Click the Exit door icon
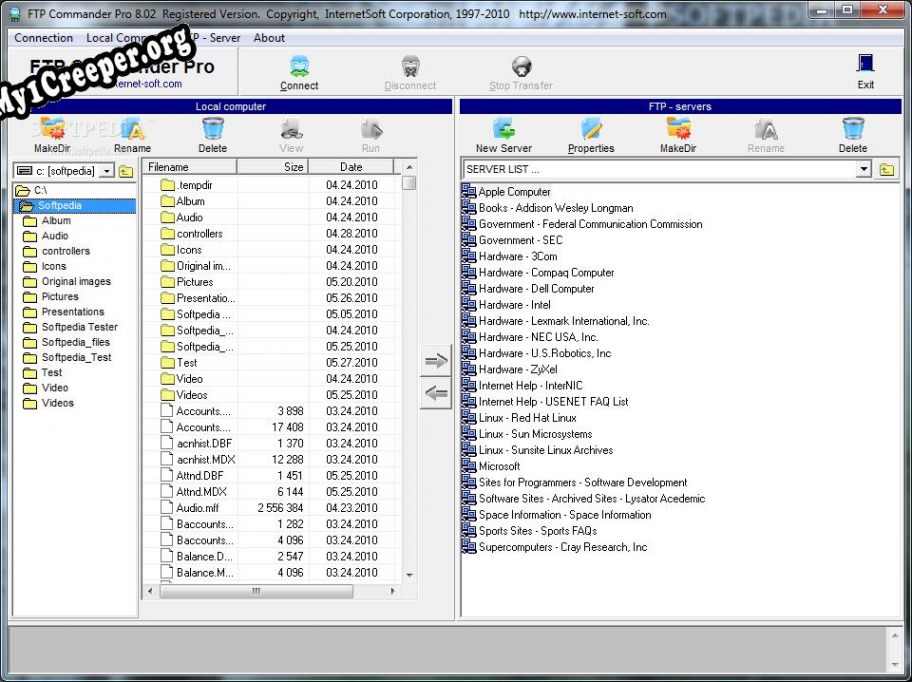Viewport: 912px width, 682px height. [x=865, y=66]
